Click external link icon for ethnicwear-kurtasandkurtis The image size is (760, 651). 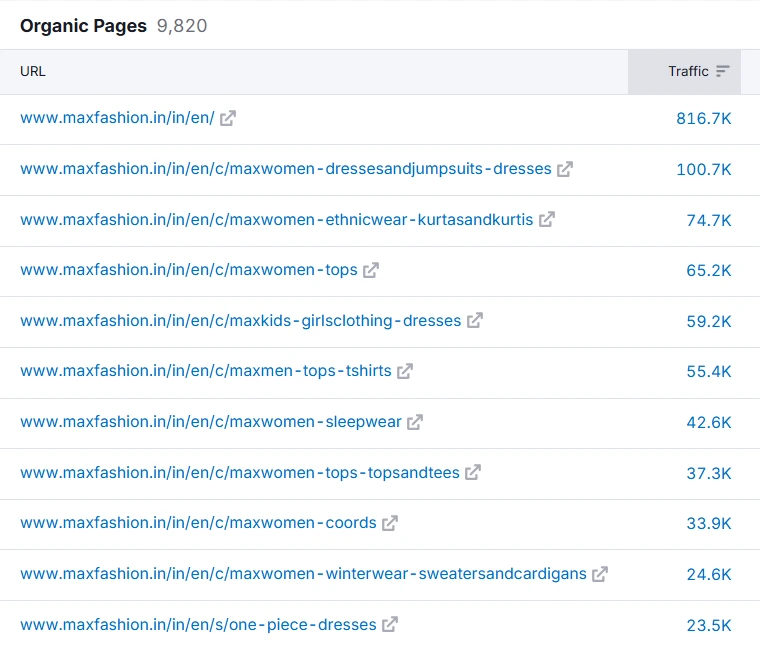pos(547,219)
